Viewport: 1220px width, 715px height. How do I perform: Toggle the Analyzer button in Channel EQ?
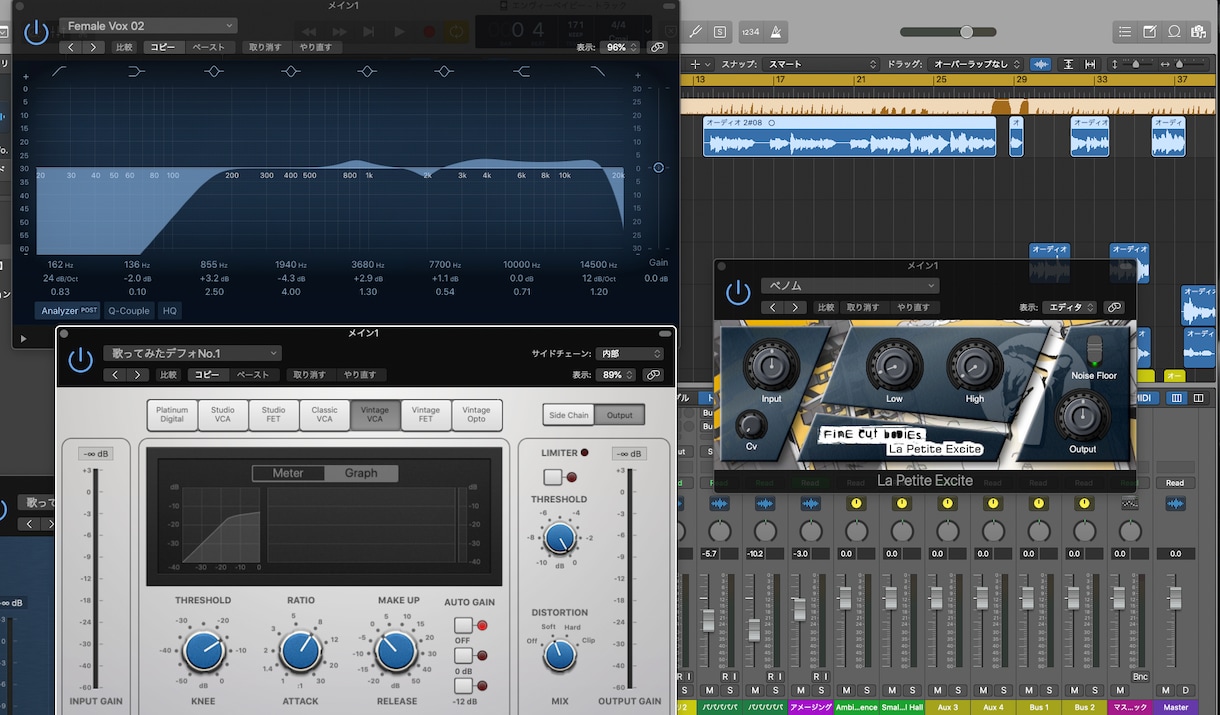pos(68,311)
